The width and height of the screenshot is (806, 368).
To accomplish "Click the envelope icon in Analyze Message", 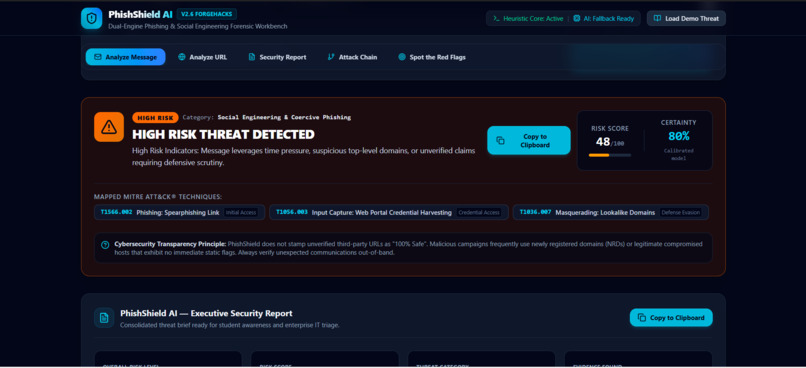I will (x=98, y=57).
